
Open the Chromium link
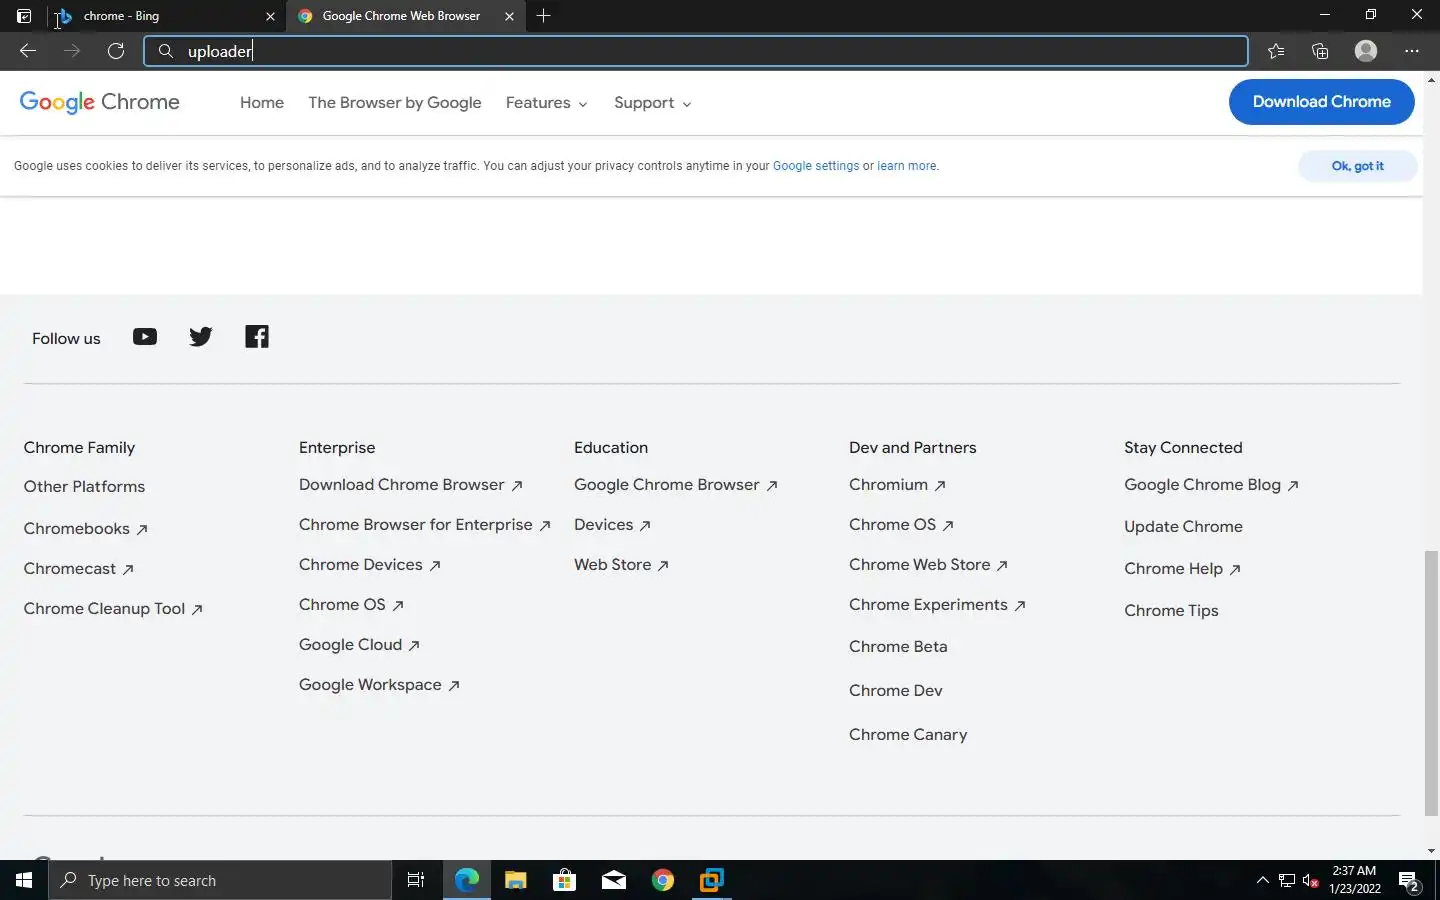click(898, 485)
